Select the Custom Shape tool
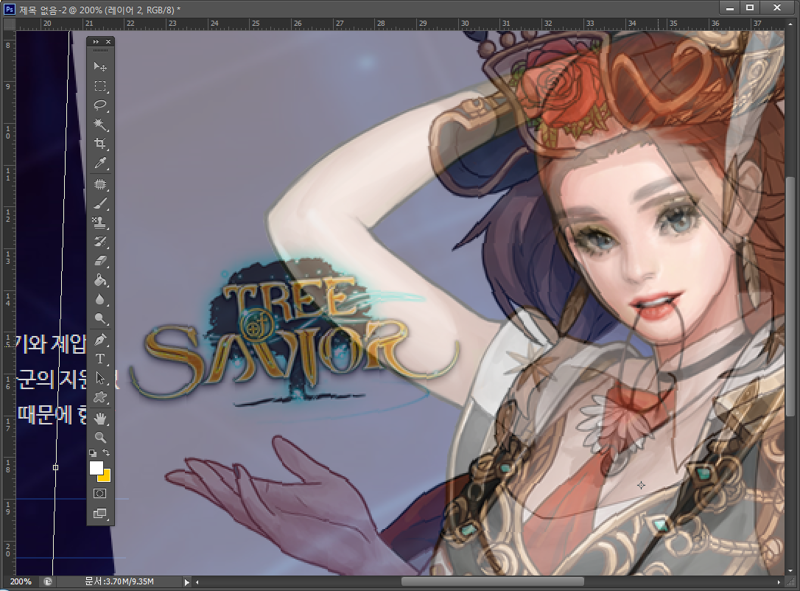 [x=100, y=398]
